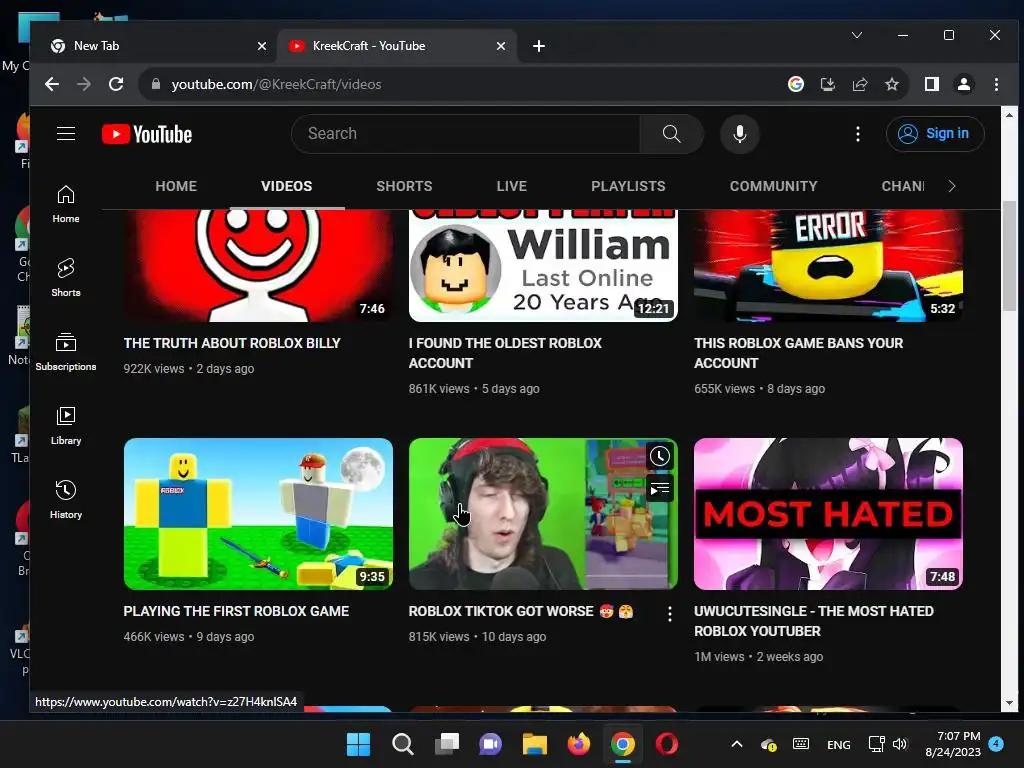The height and width of the screenshot is (768, 1024).
Task: Click the page vertical scrollbar
Action: [1009, 257]
